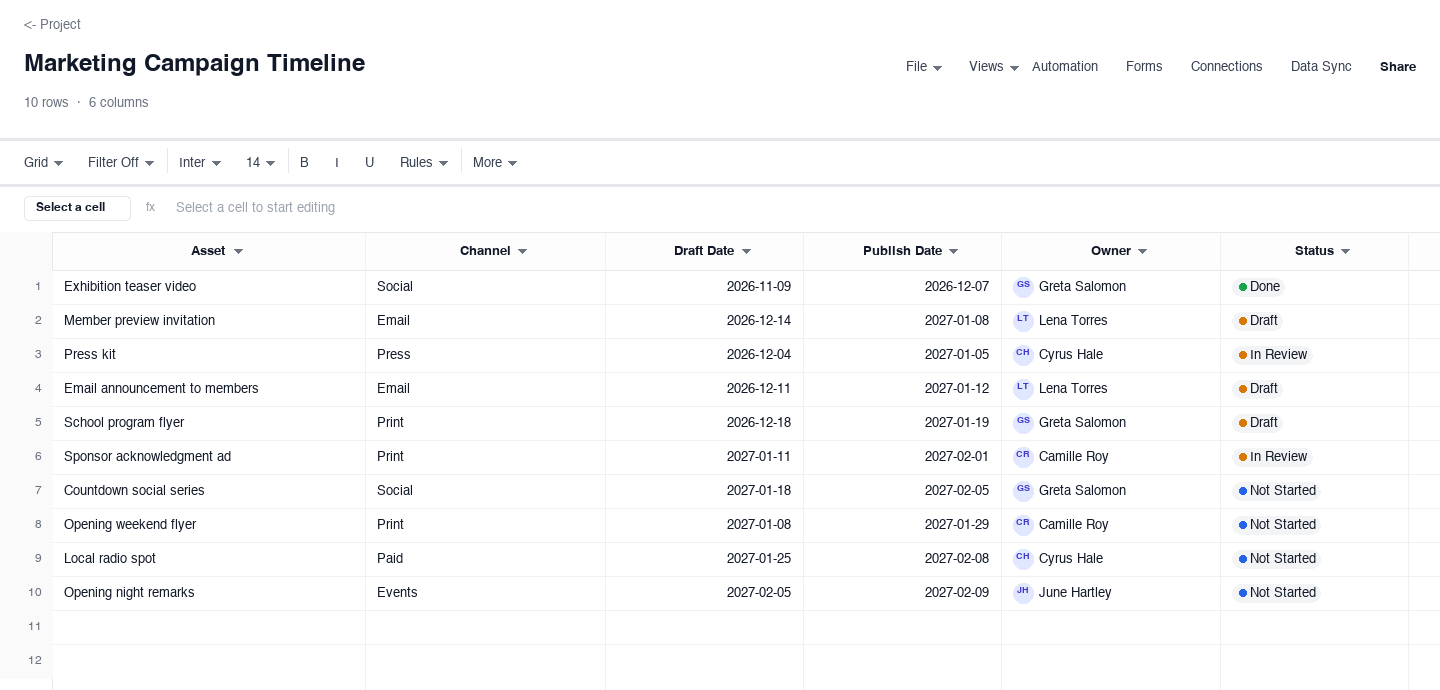Image resolution: width=1440 pixels, height=690 pixels.
Task: Click Not Started status on Opening night remarks row
Action: pyautogui.click(x=1277, y=592)
